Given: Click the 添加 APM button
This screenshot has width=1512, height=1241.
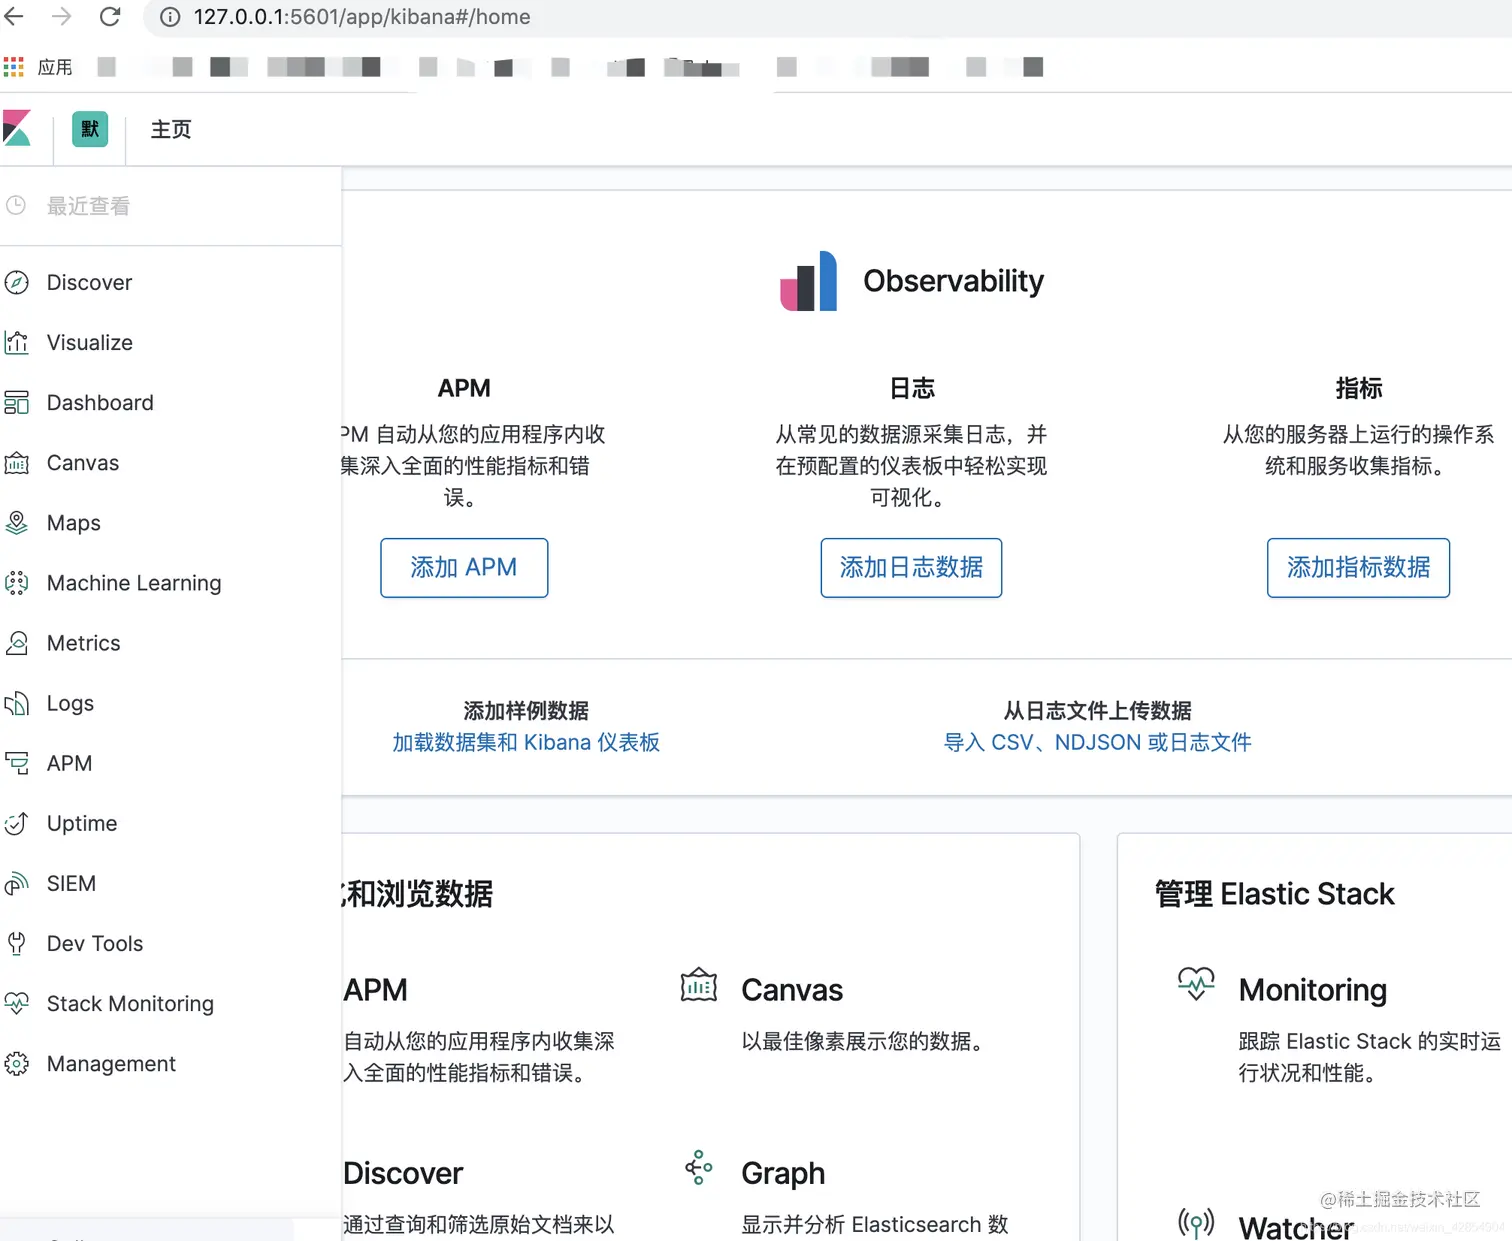Looking at the screenshot, I should pos(464,567).
